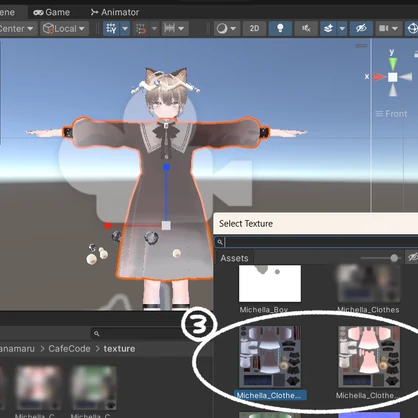The image size is (418, 418).
Task: Select the Michella_Boy texture thumbnail
Action: click(x=270, y=284)
